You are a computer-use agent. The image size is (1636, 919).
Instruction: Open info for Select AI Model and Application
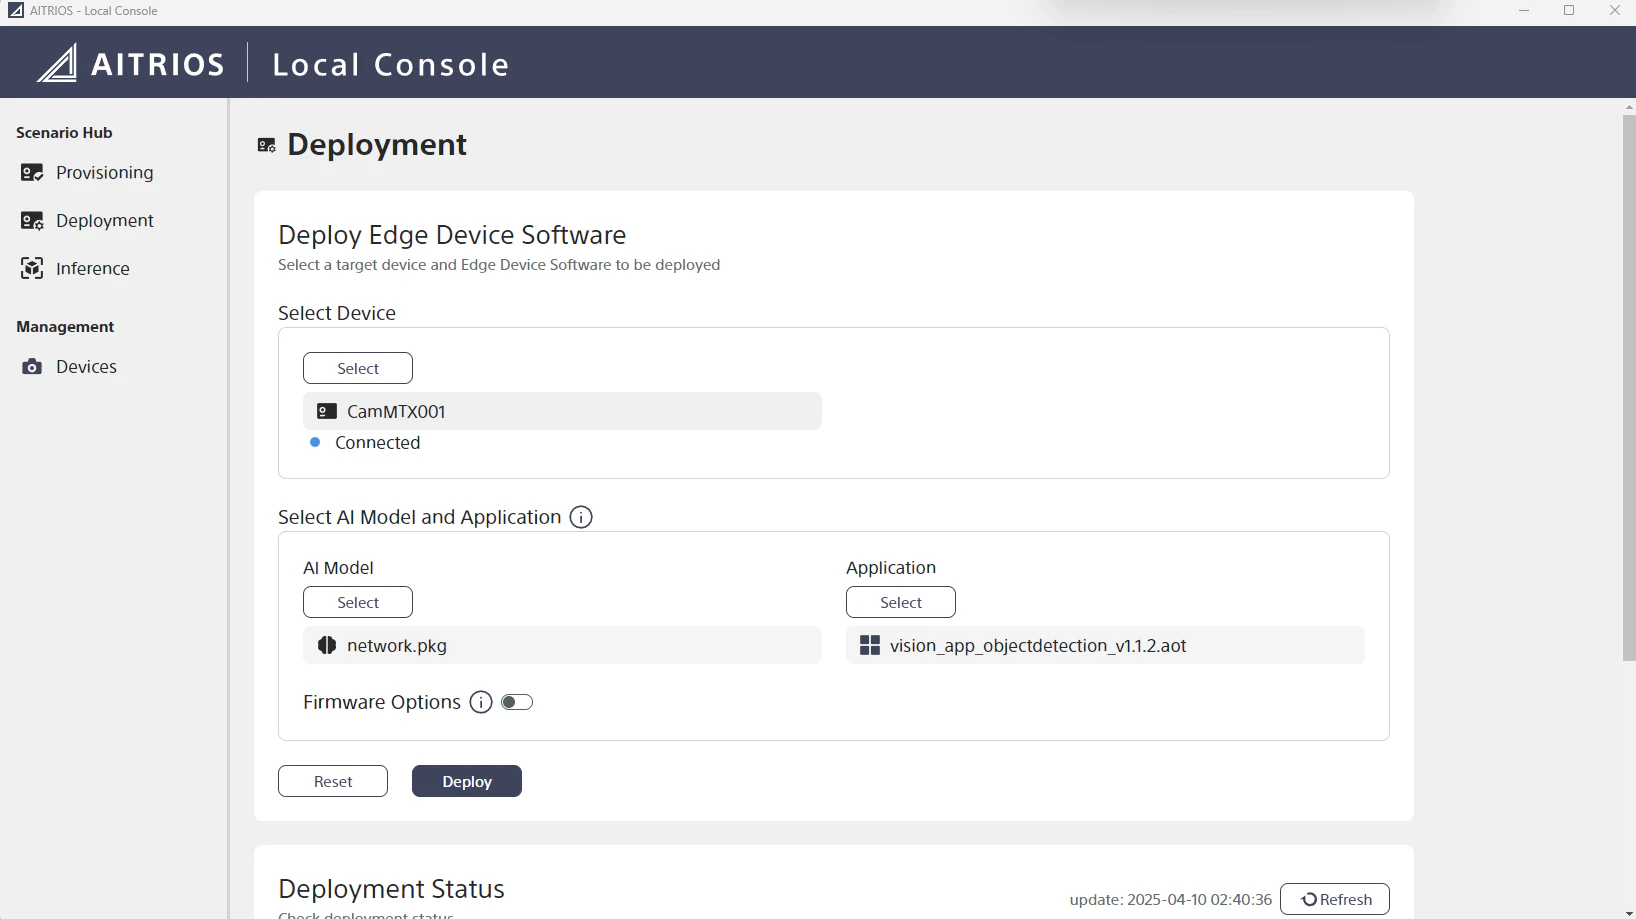tap(581, 517)
